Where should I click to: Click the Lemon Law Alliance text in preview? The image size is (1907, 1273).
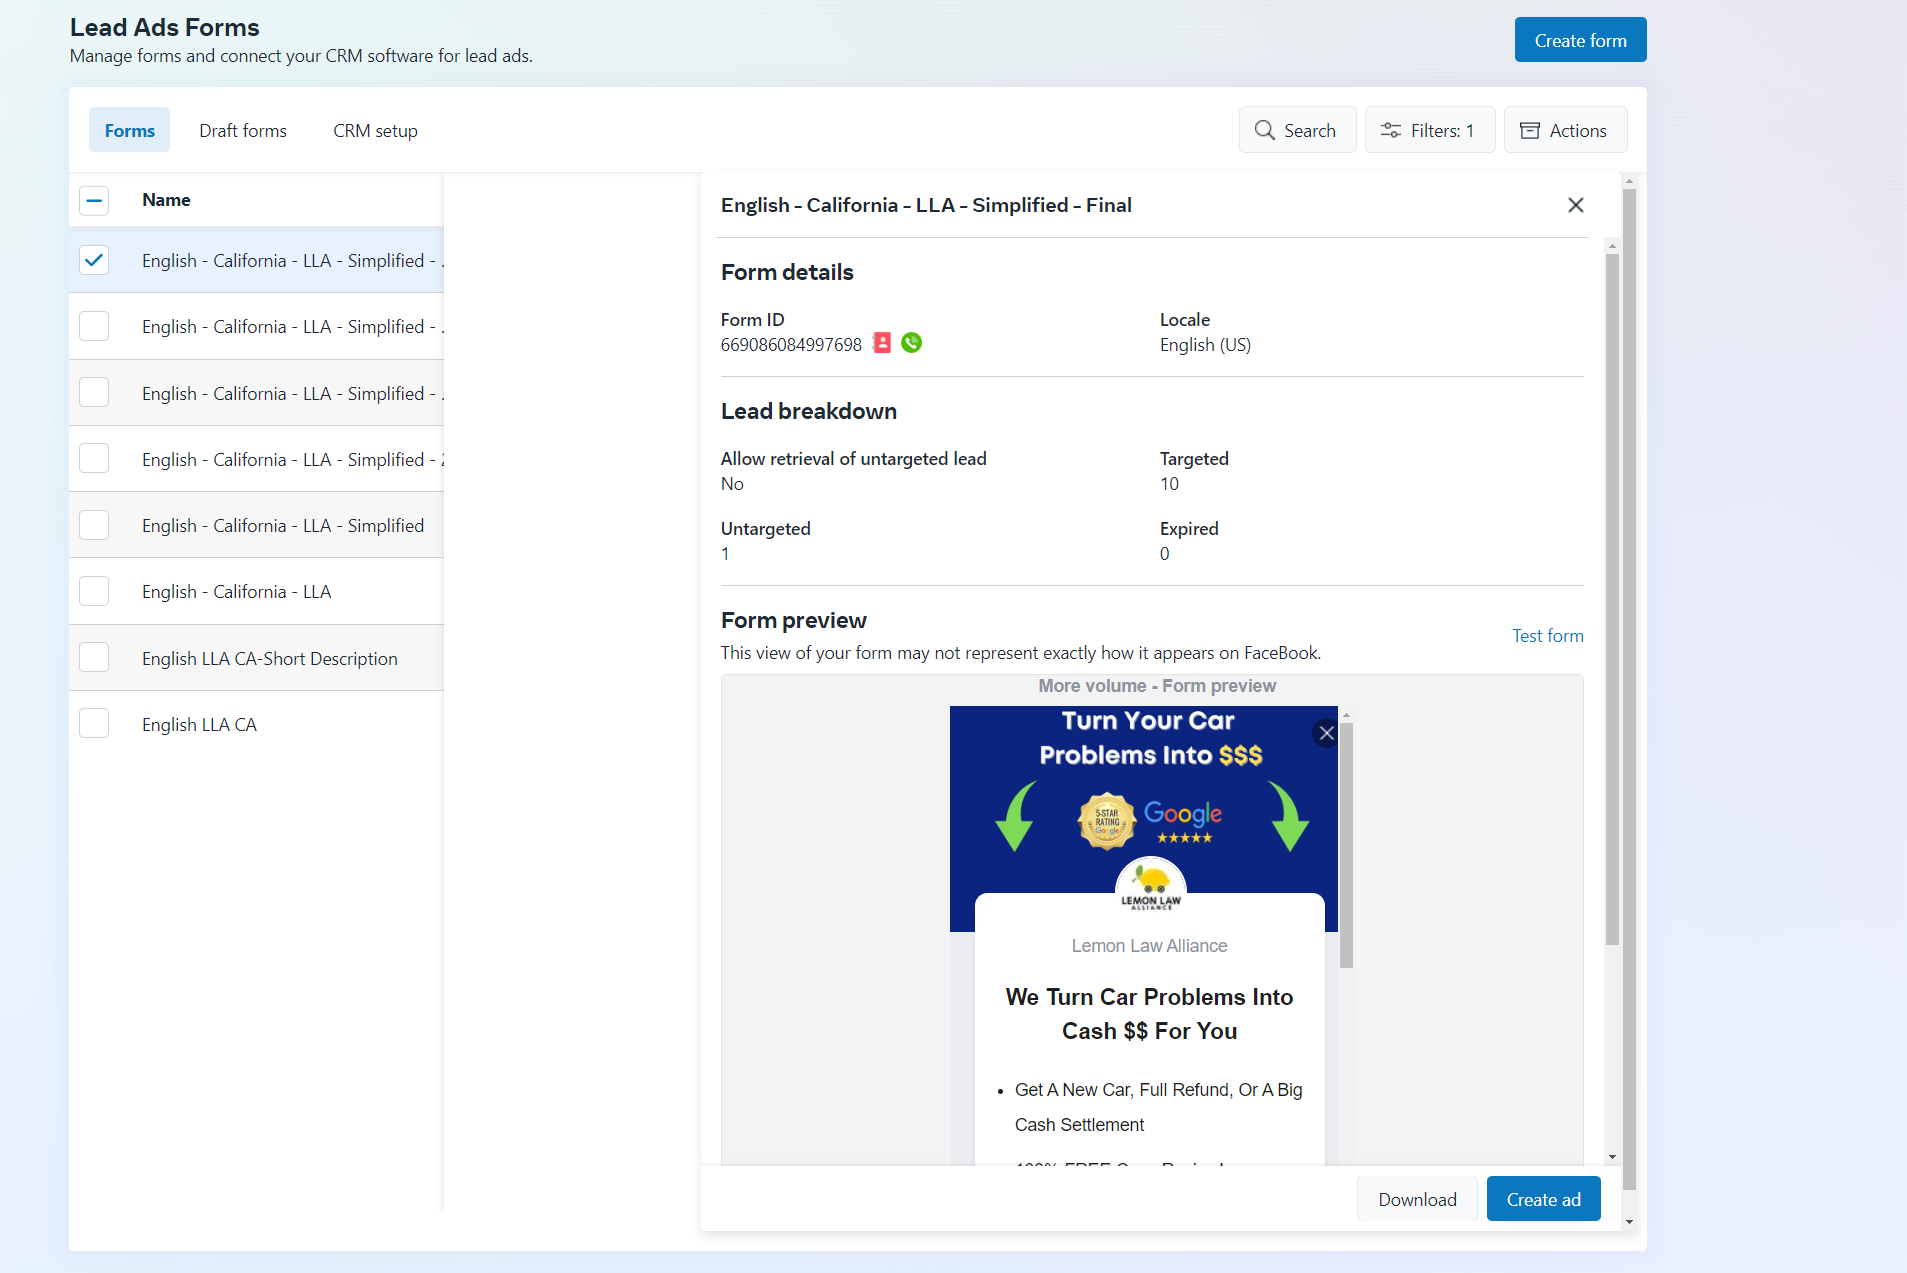[1149, 946]
